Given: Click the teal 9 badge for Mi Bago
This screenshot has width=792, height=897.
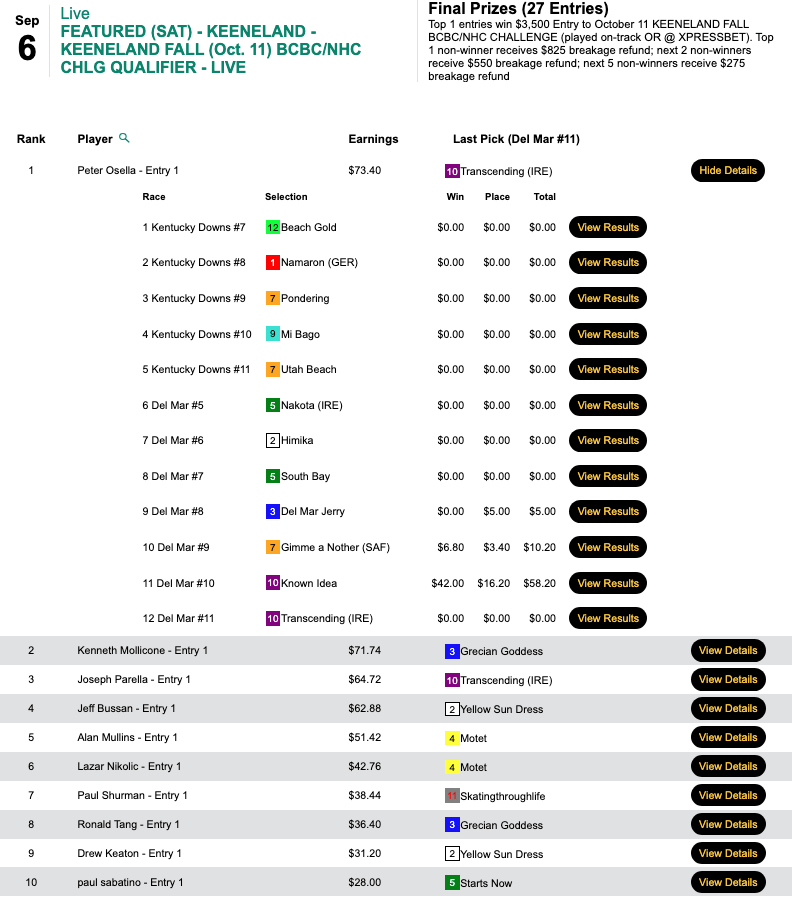Looking at the screenshot, I should (272, 334).
